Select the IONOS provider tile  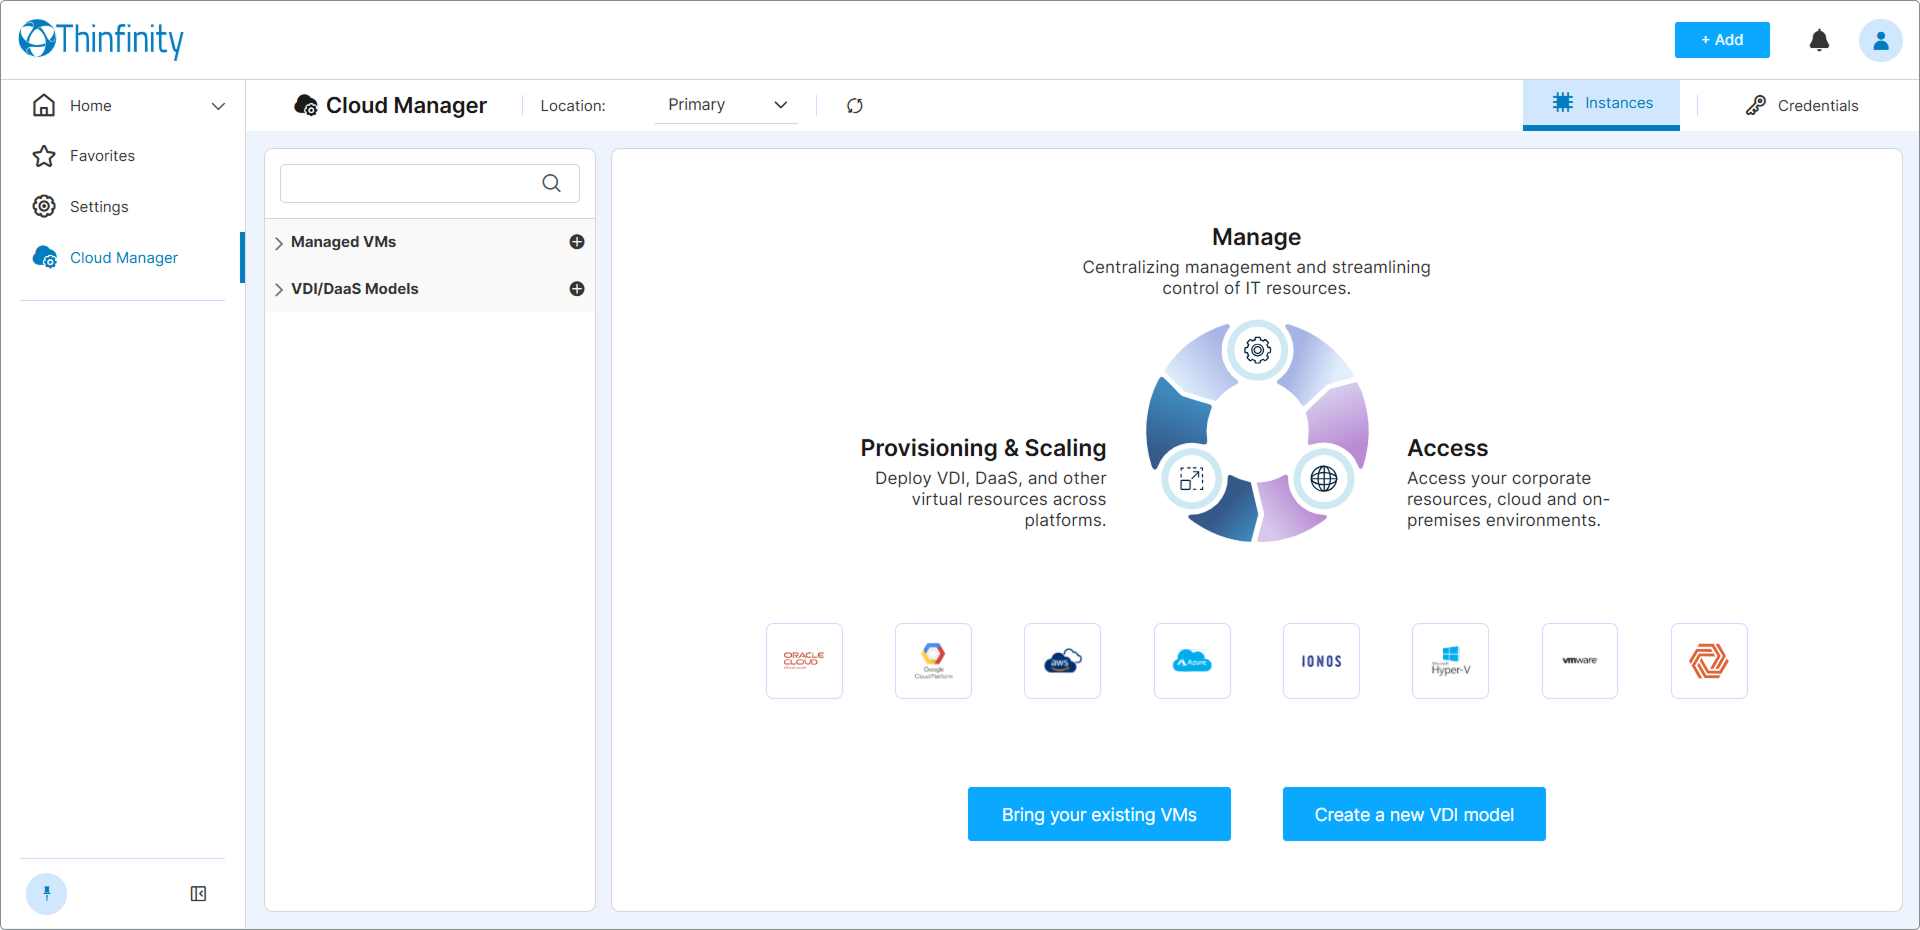(x=1321, y=661)
